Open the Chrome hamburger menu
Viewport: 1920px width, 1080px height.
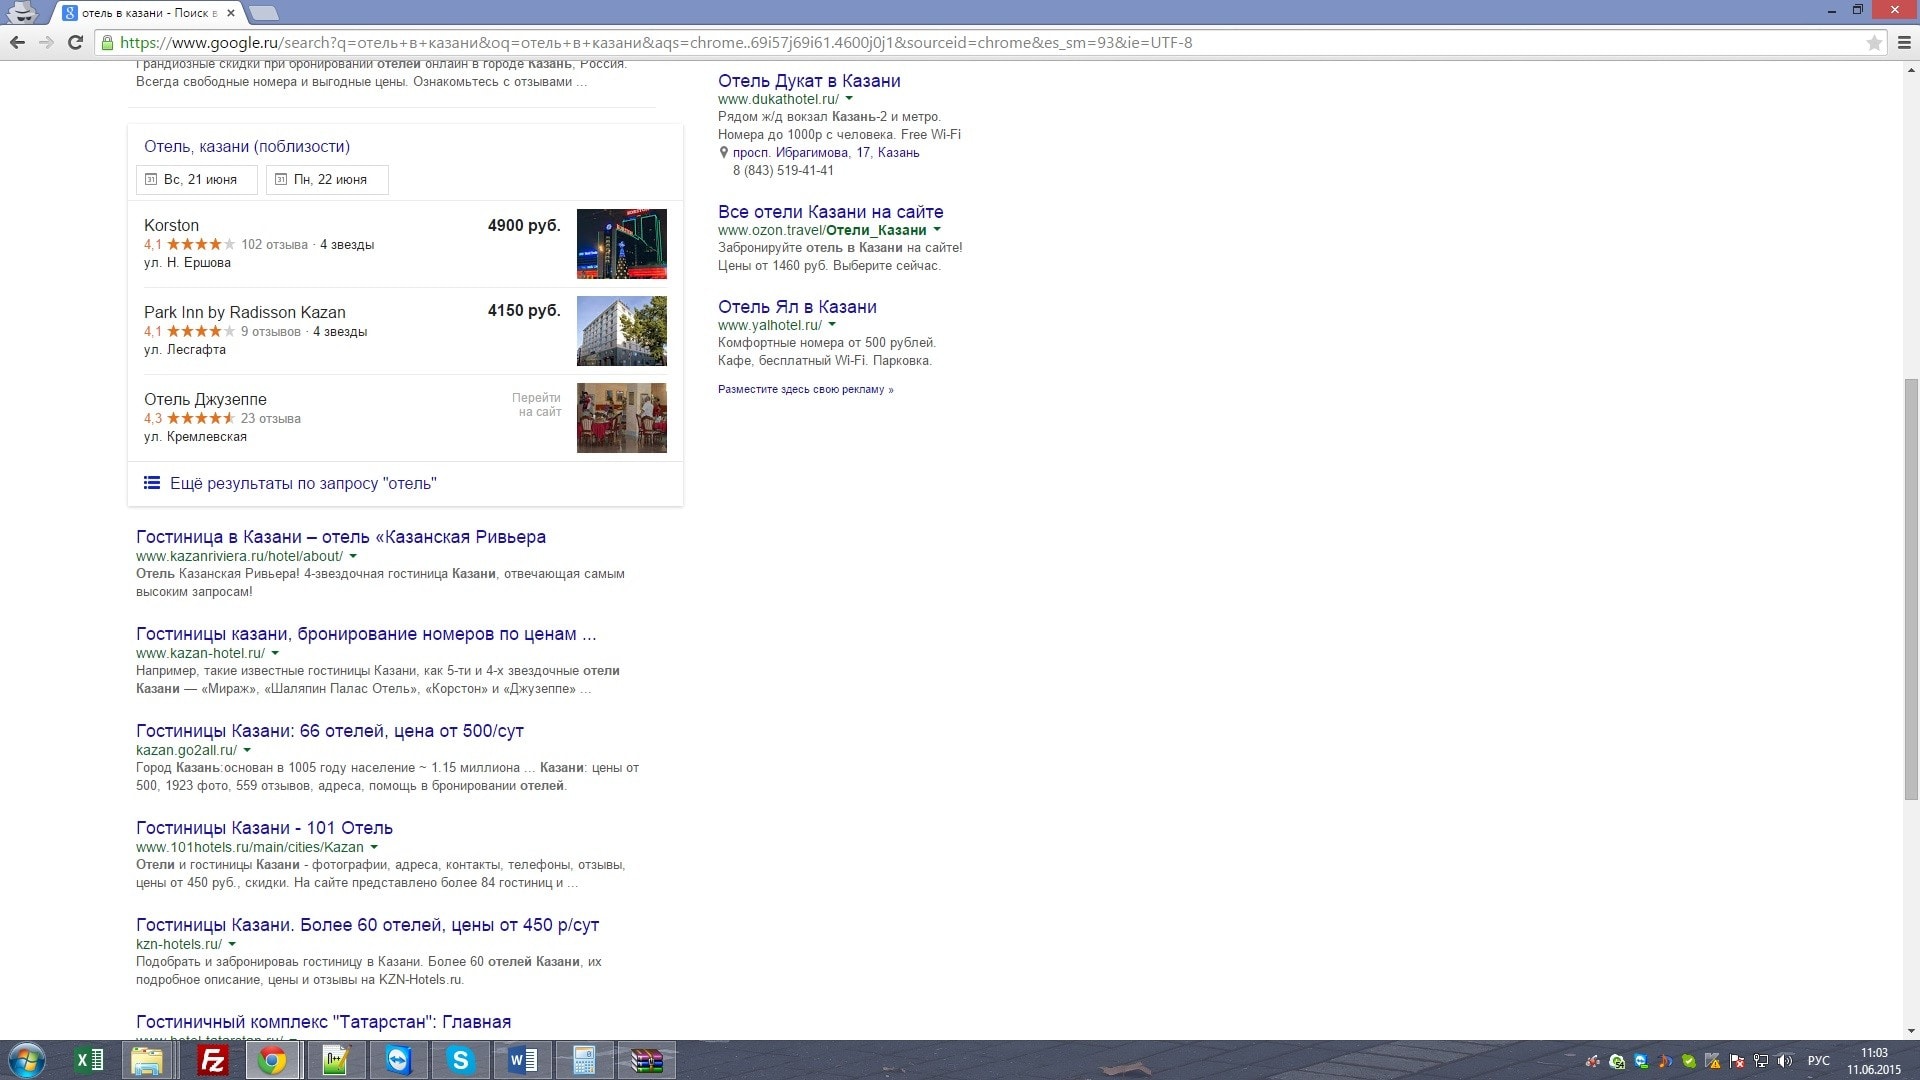(1904, 43)
